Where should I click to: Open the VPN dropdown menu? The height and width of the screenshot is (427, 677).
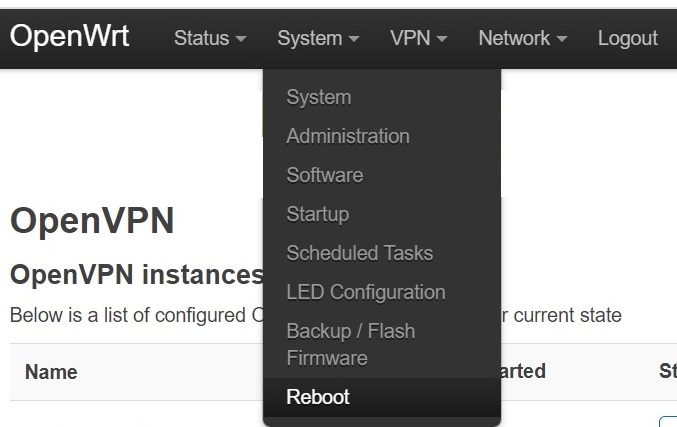pyautogui.click(x=418, y=38)
